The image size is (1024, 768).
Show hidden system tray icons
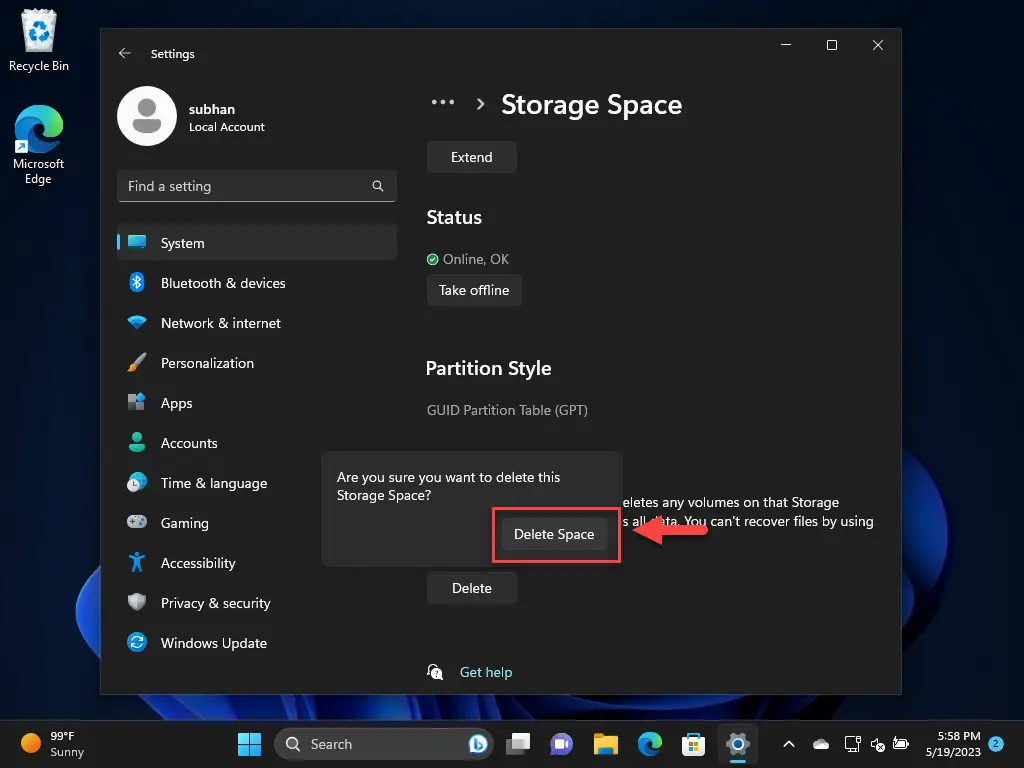tap(789, 744)
